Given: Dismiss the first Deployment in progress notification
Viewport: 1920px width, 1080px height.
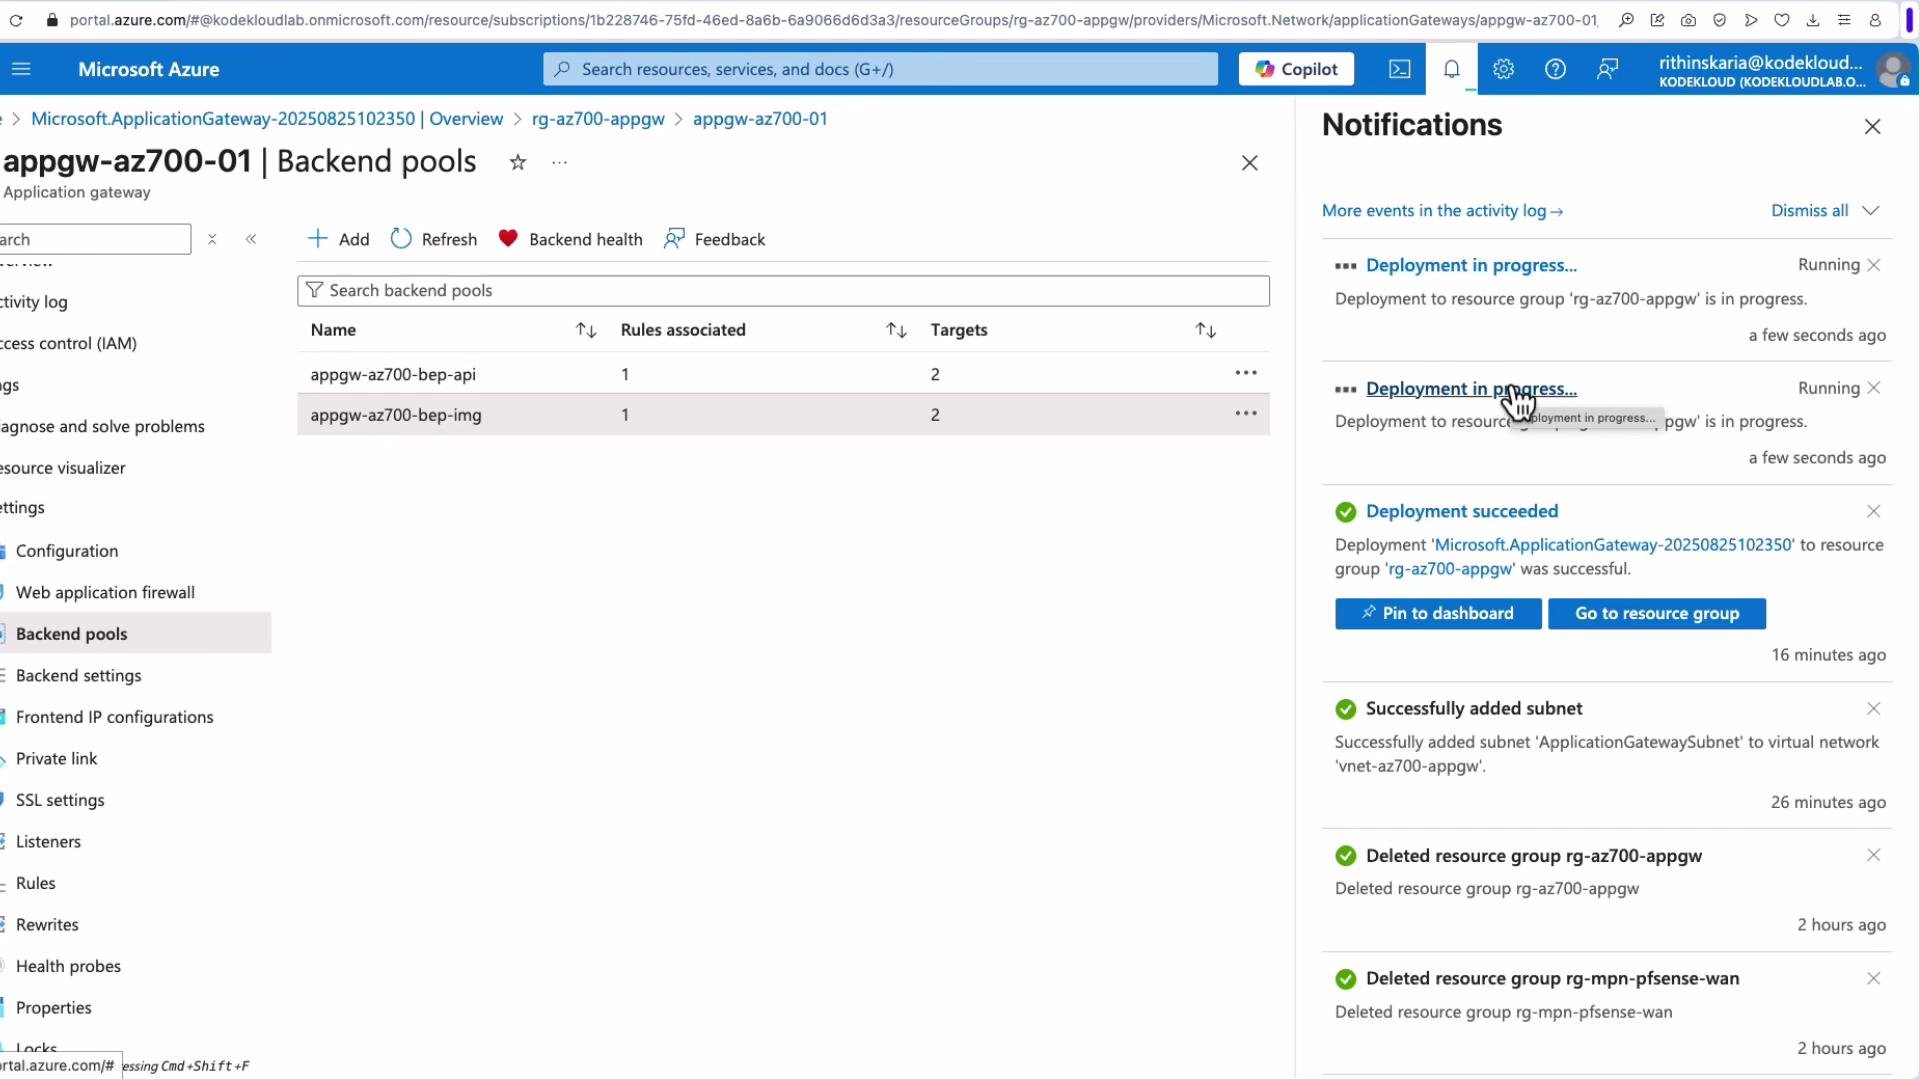Looking at the screenshot, I should (x=1874, y=265).
